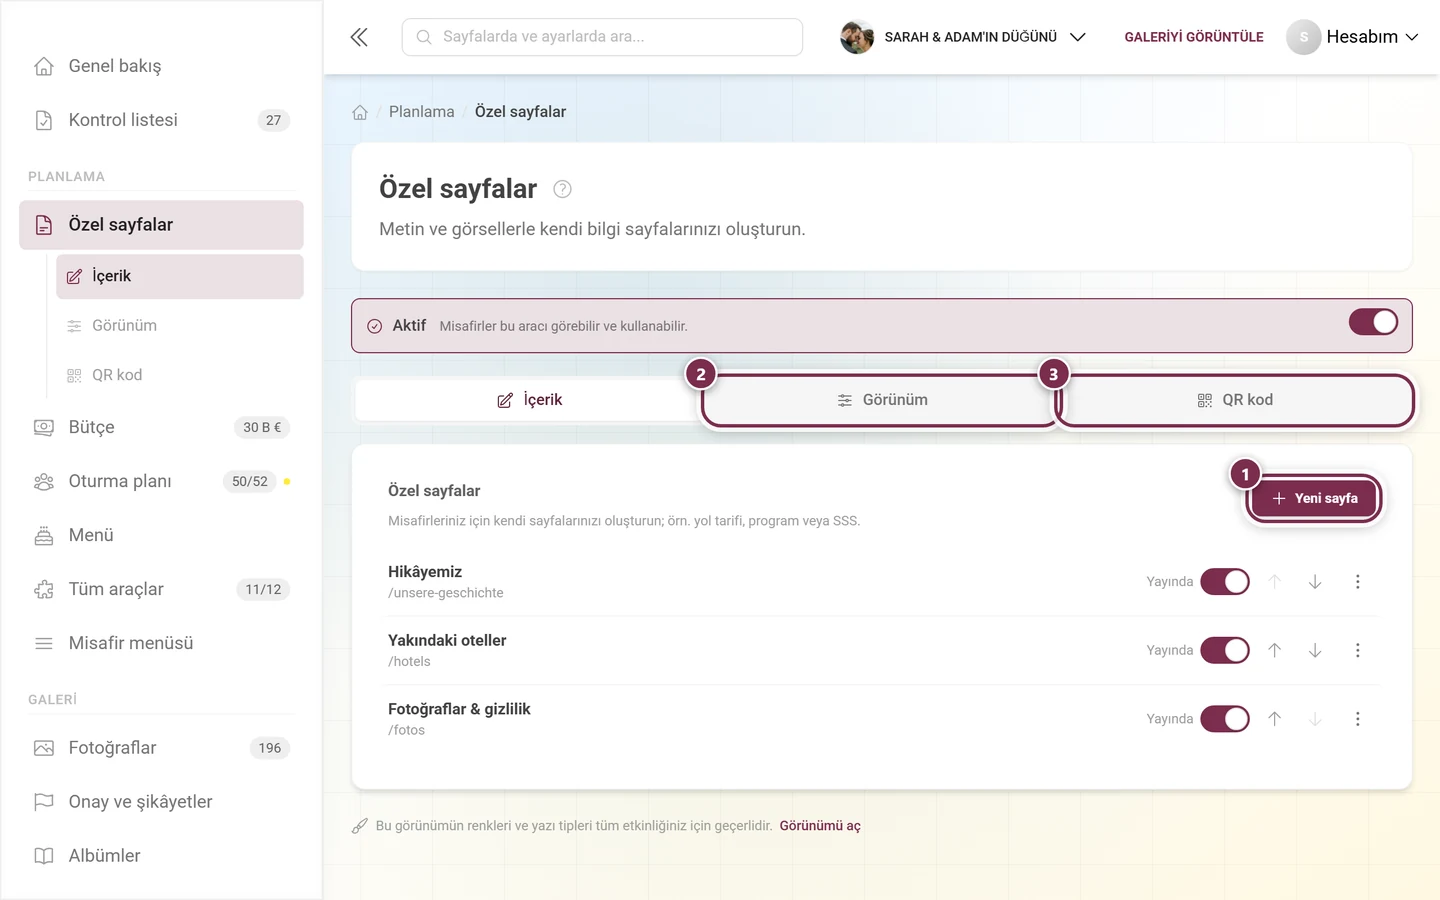
Task: Follow the Görünümü aç link
Action: click(820, 826)
